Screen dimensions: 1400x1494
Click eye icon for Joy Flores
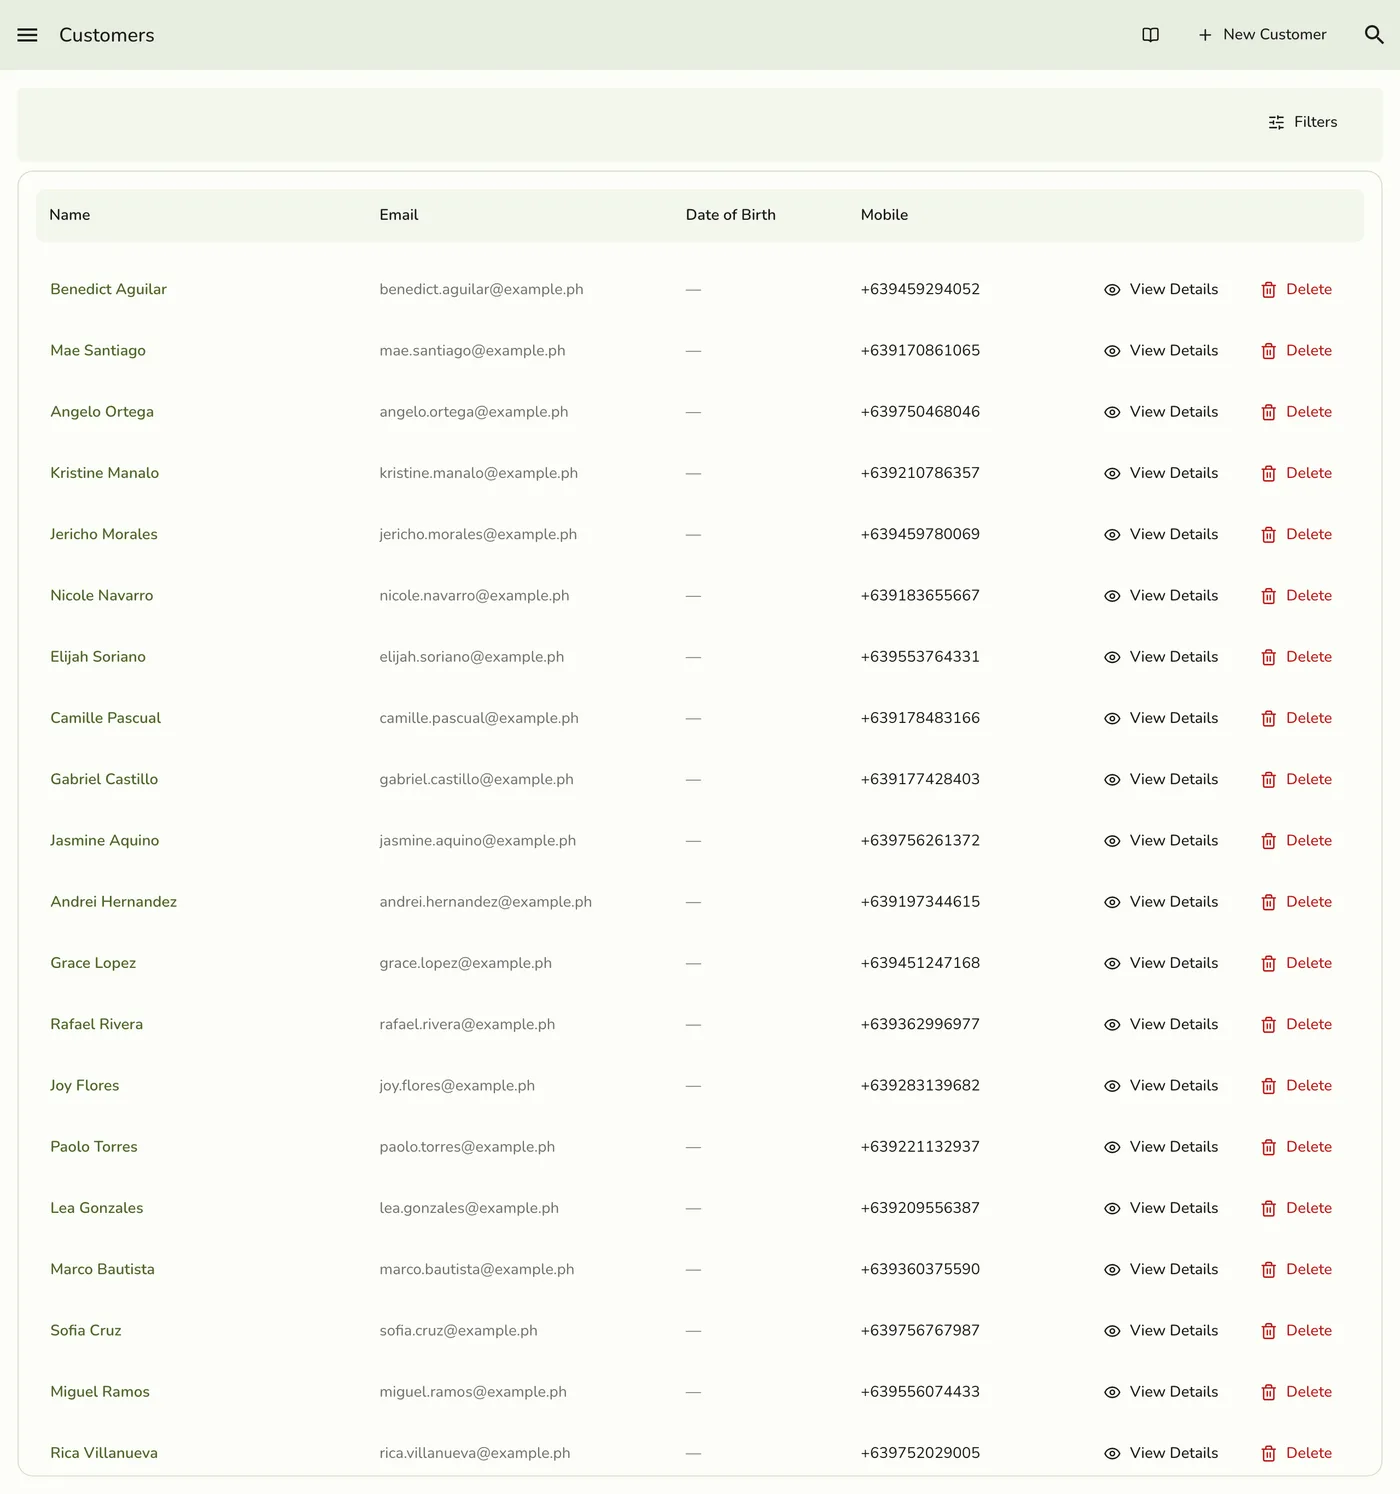pyautogui.click(x=1112, y=1086)
